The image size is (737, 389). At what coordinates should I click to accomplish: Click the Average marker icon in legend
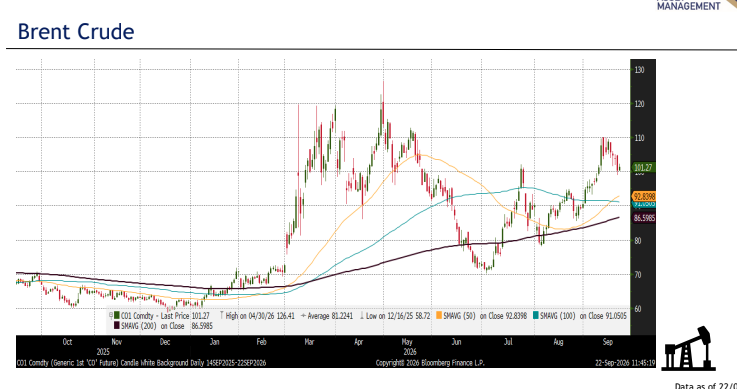[x=303, y=316]
